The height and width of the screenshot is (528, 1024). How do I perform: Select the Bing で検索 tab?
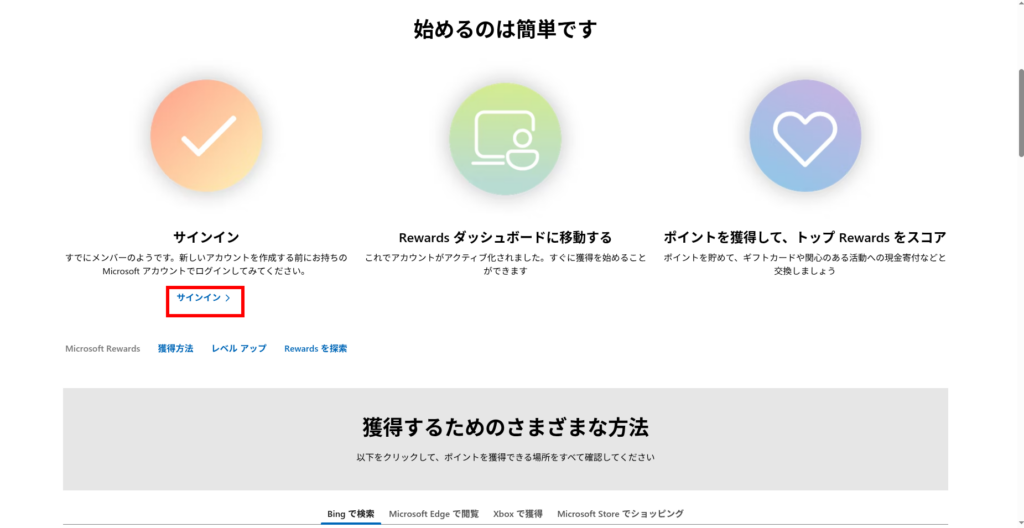tap(351, 514)
